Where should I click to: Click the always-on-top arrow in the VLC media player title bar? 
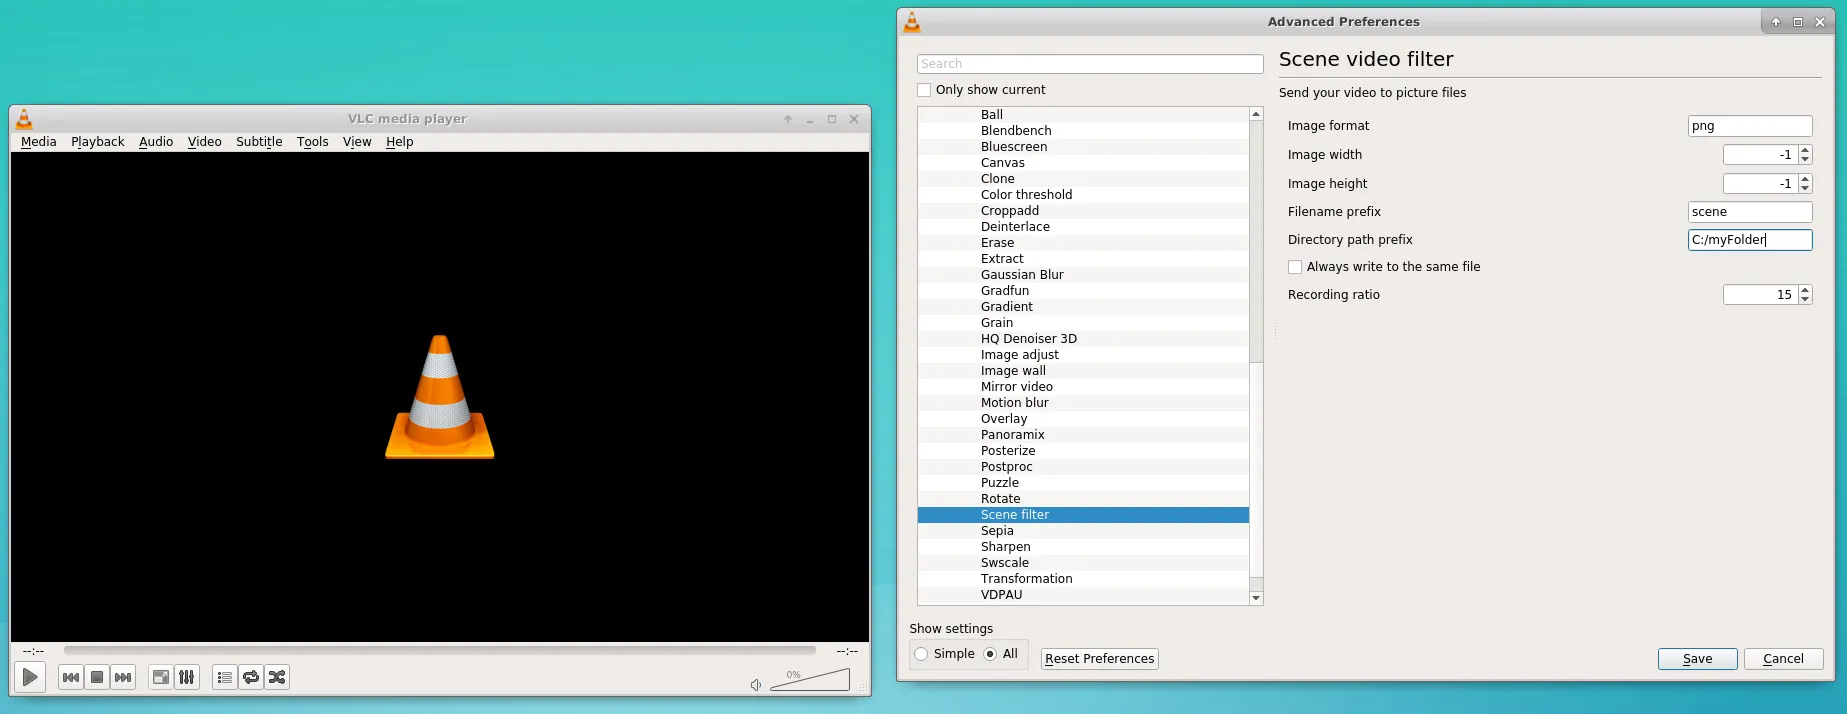click(788, 119)
